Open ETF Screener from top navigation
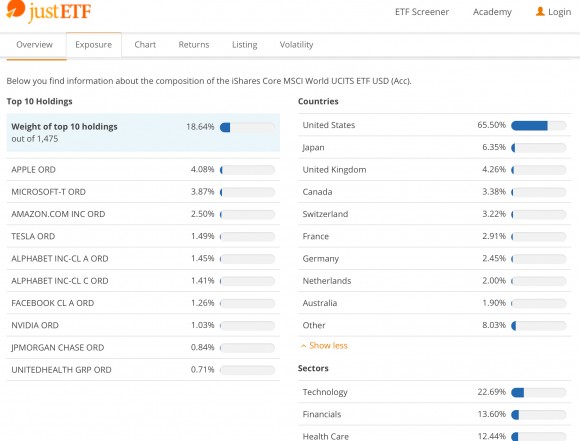 (422, 12)
